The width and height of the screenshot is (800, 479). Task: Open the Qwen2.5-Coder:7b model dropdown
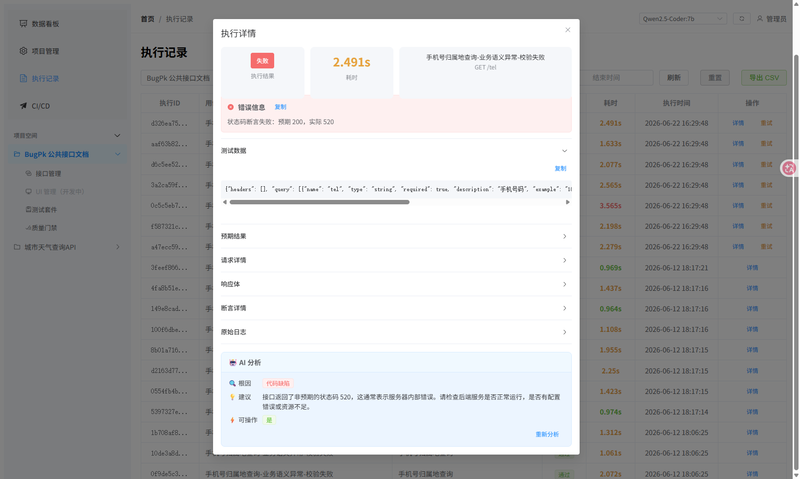point(683,19)
